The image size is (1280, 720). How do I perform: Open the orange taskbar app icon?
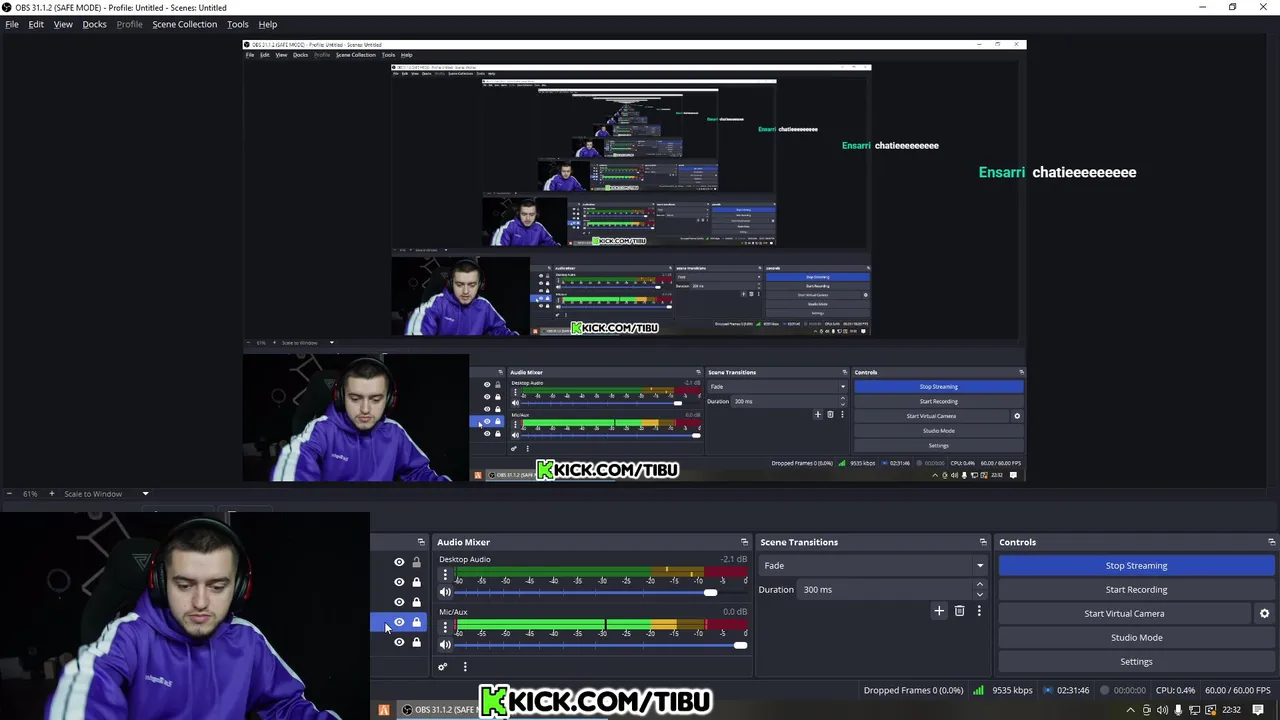(x=384, y=710)
